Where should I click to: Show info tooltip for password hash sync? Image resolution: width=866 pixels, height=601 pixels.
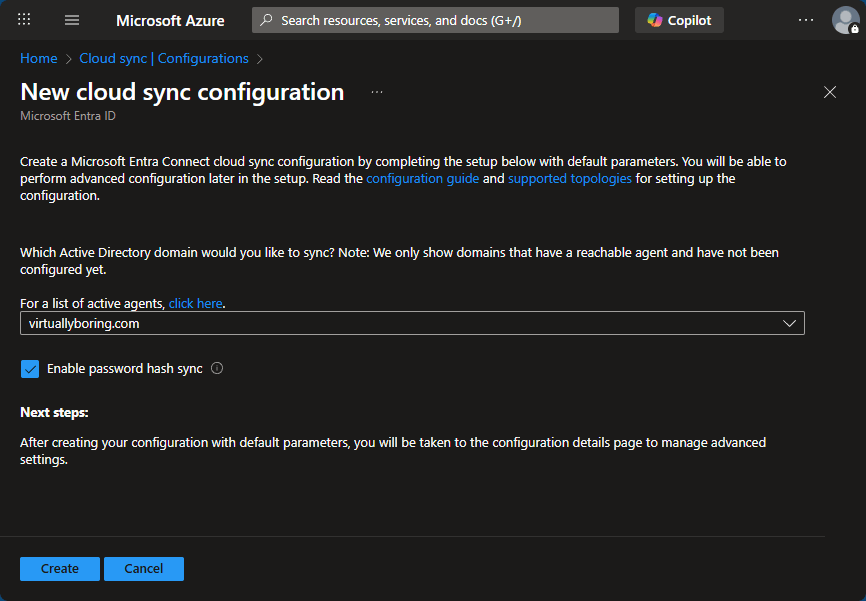(x=217, y=368)
